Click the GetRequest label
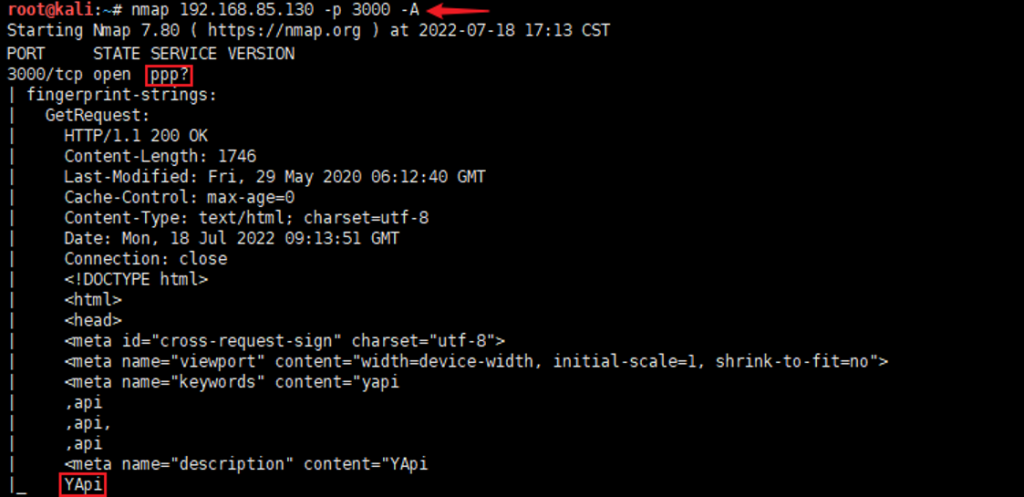The height and width of the screenshot is (497, 1024). coord(97,116)
